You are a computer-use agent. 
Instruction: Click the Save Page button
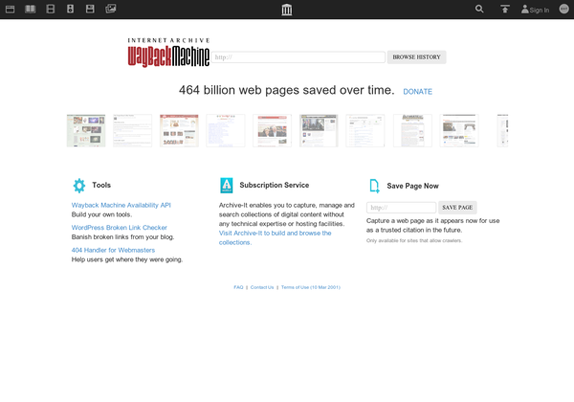point(457,208)
